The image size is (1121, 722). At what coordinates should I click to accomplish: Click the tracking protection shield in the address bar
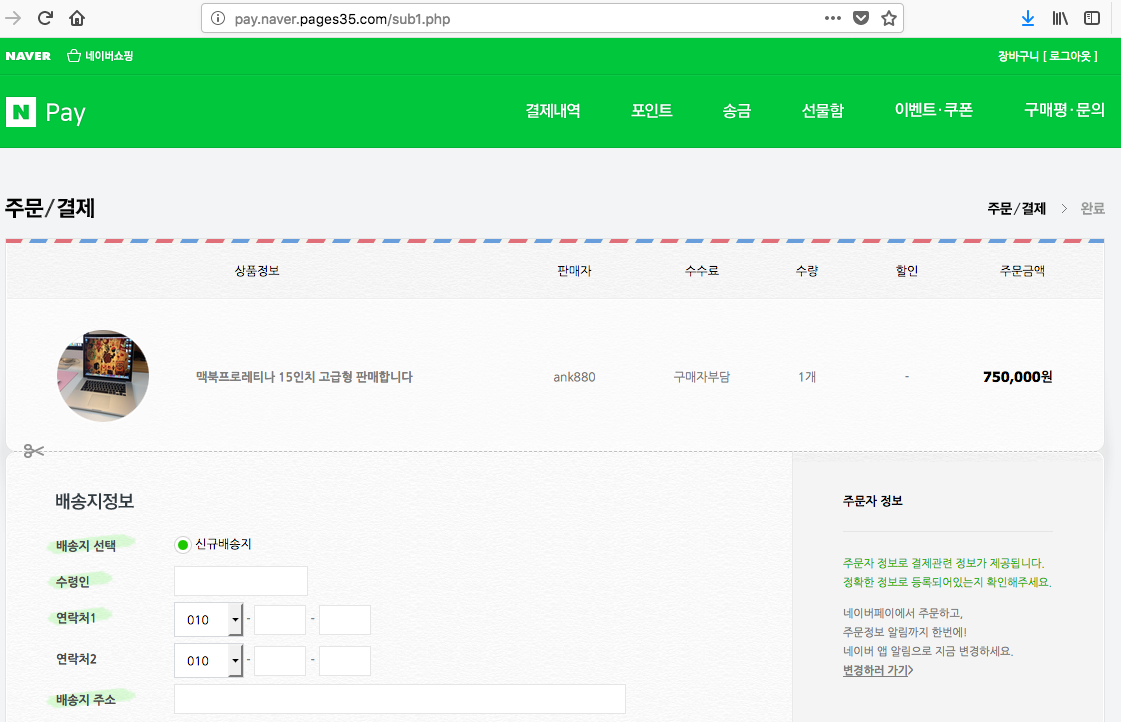click(x=861, y=17)
